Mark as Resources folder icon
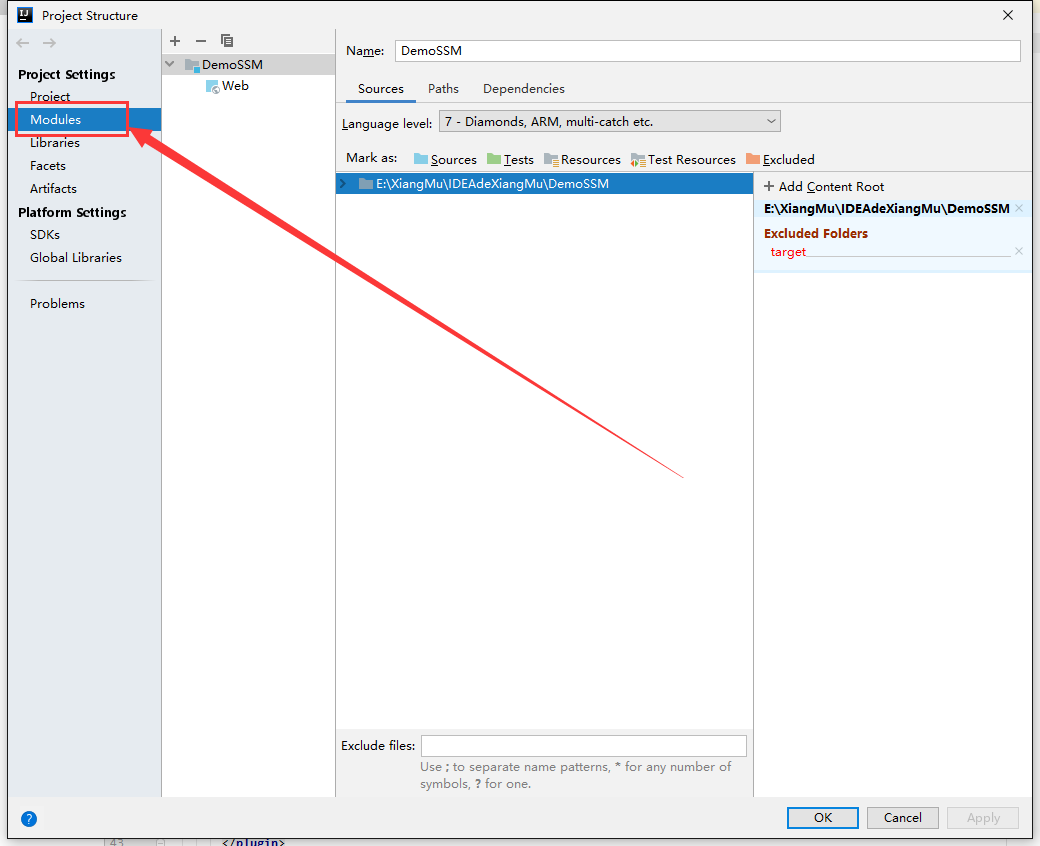Image resolution: width=1040 pixels, height=846 pixels. tap(551, 160)
